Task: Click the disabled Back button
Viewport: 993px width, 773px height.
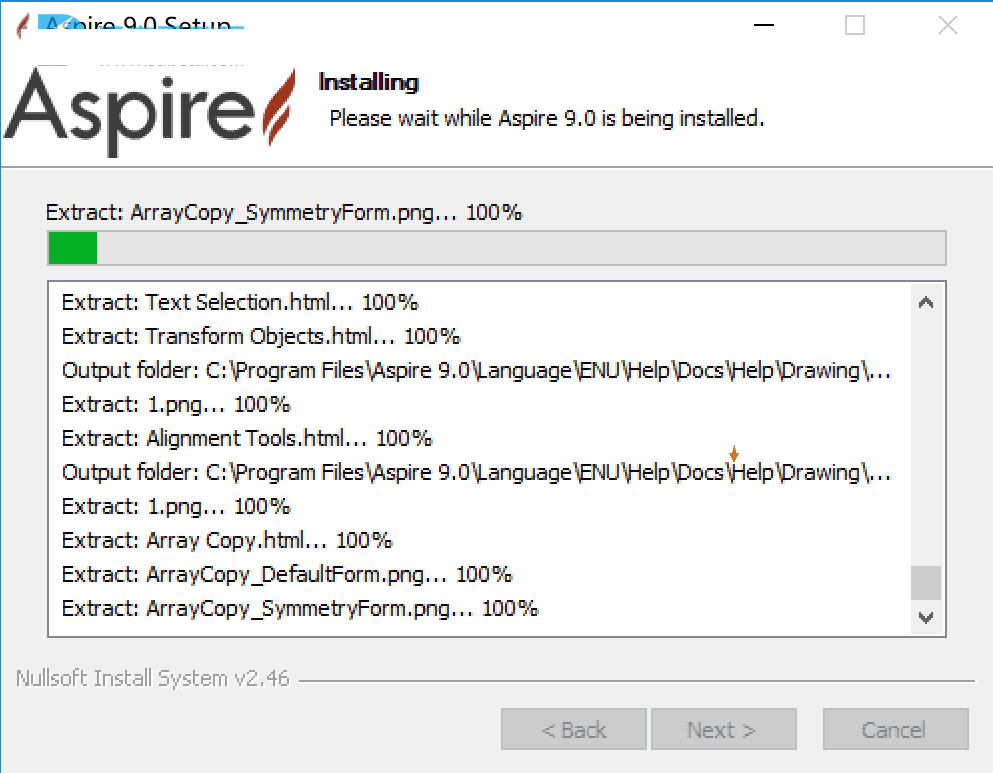Action: pos(574,729)
